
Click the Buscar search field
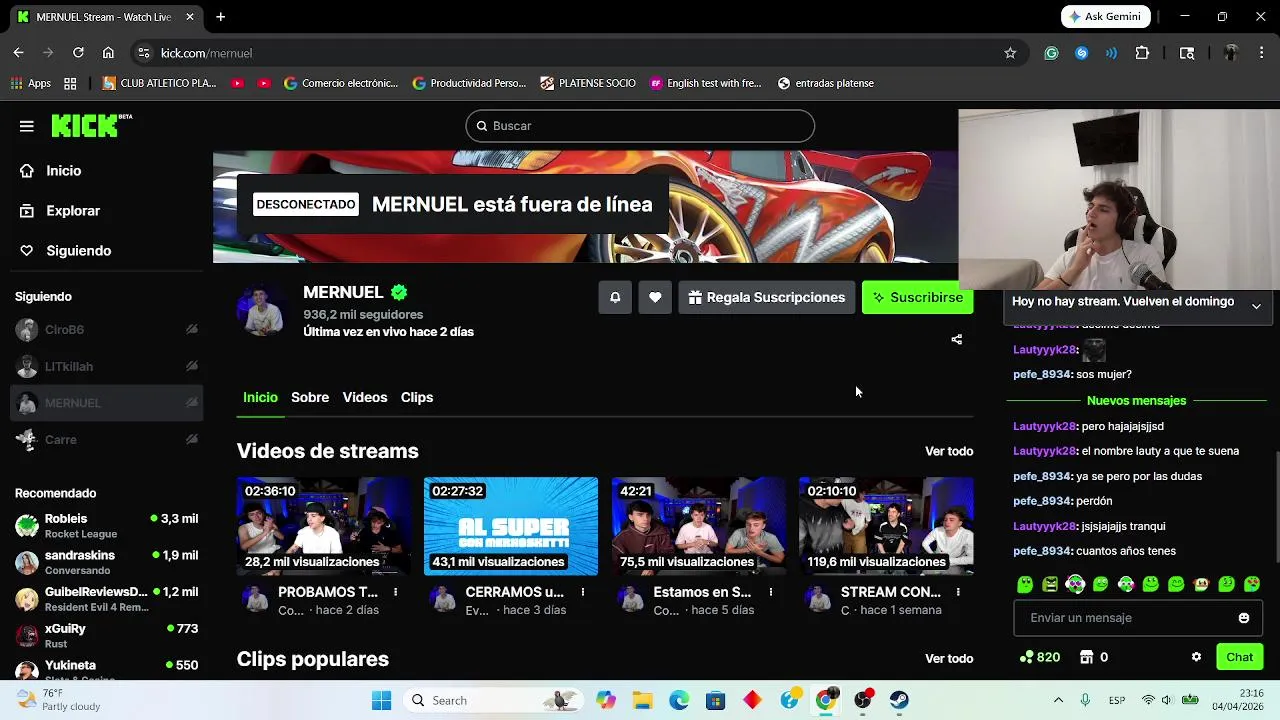pyautogui.click(x=640, y=126)
